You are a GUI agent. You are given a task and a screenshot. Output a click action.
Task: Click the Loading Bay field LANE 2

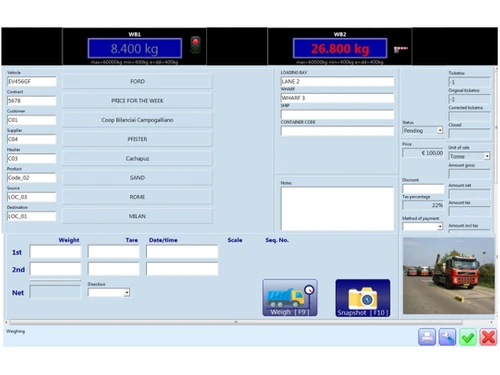(x=337, y=81)
